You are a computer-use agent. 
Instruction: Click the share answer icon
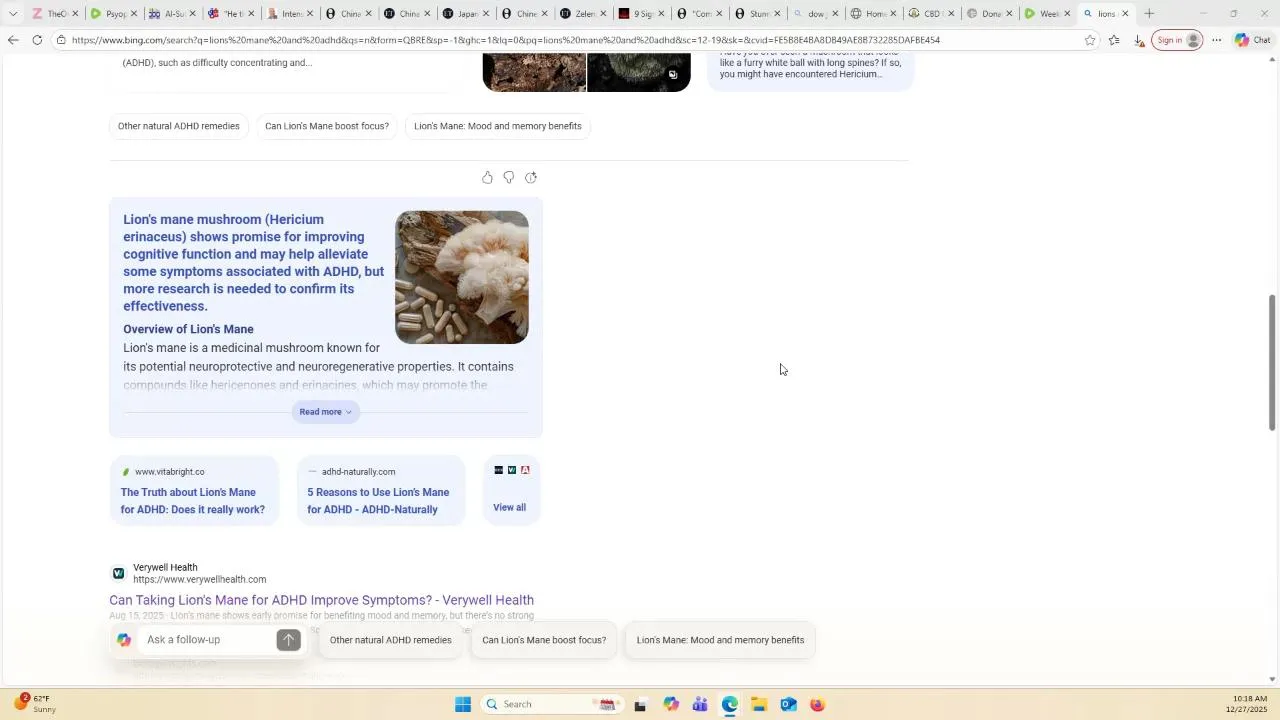[531, 177]
